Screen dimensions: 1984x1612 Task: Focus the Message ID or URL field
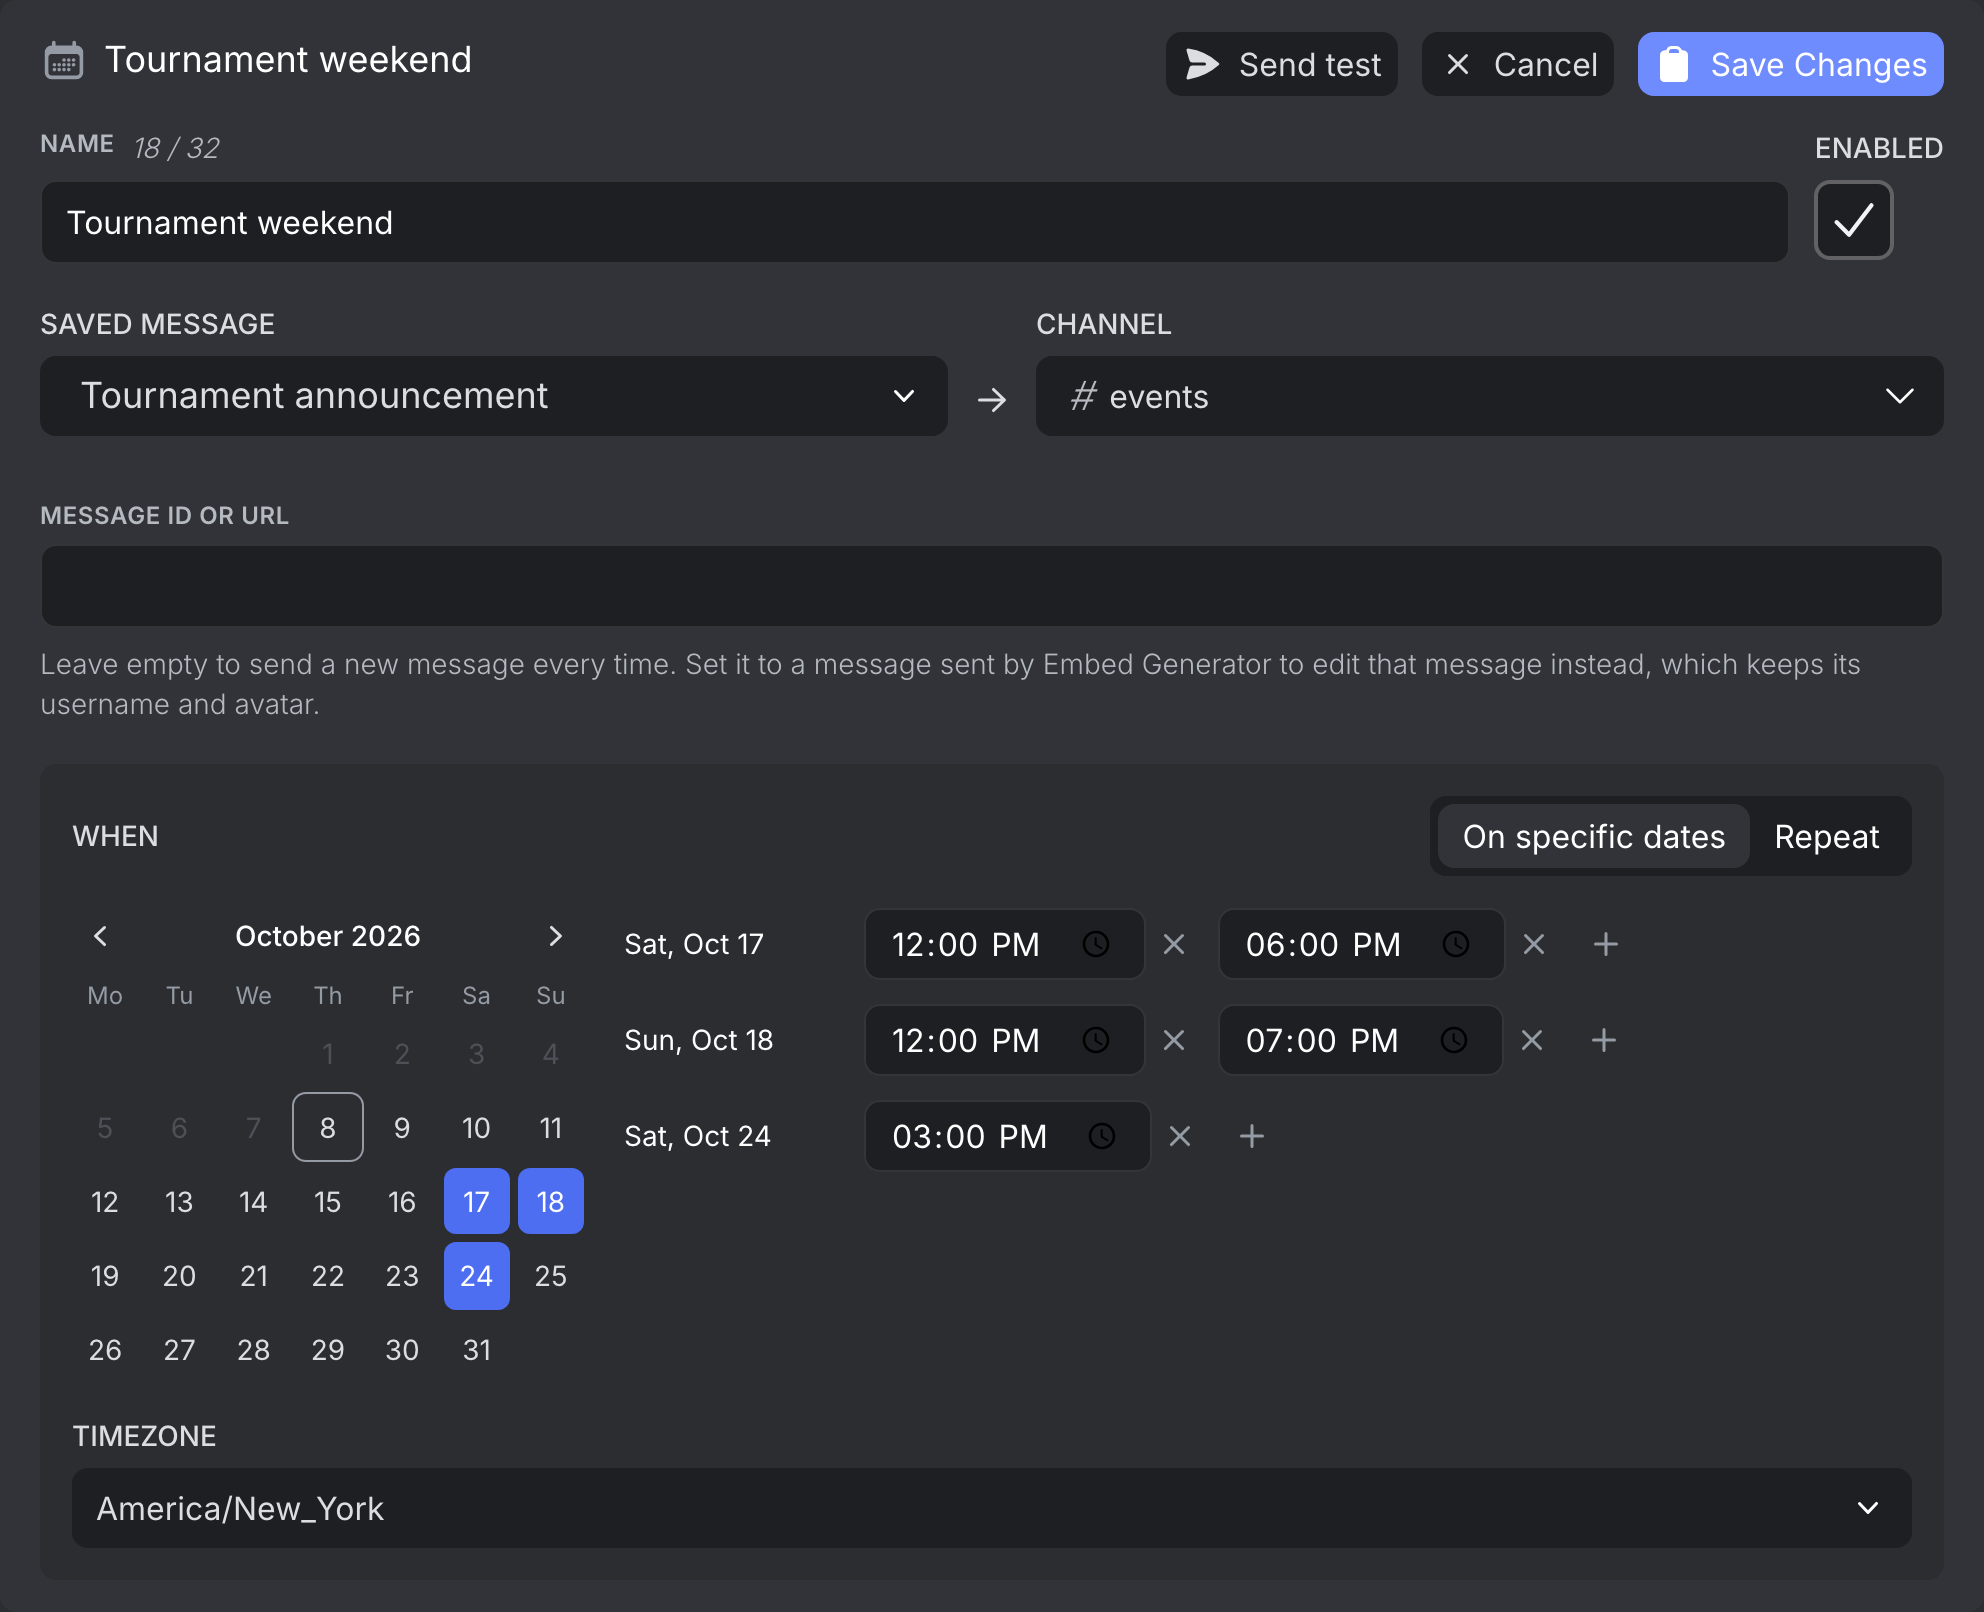[x=991, y=586]
